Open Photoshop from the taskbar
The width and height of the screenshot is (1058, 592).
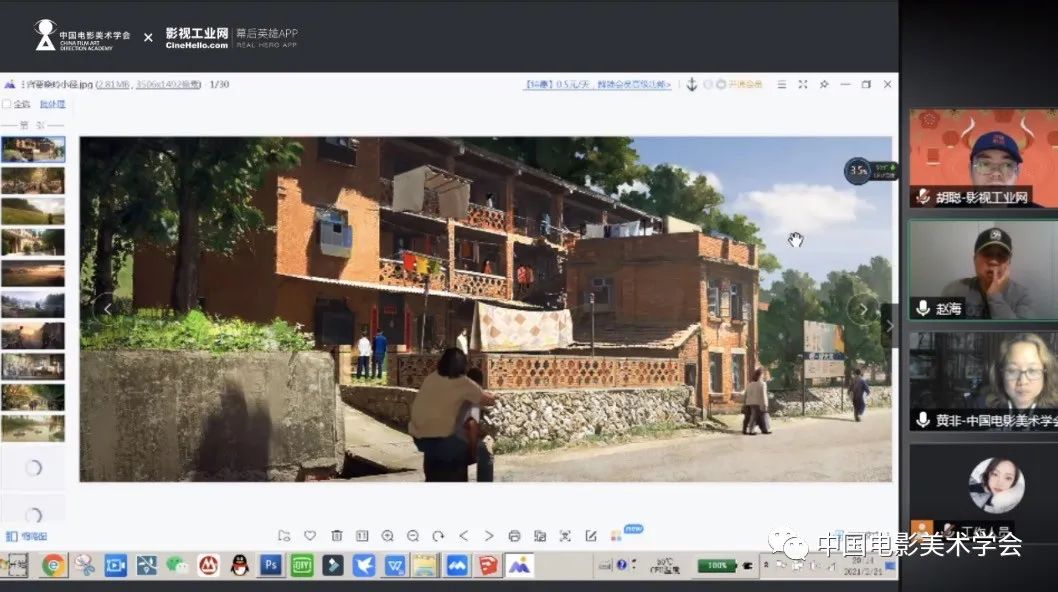click(x=270, y=565)
